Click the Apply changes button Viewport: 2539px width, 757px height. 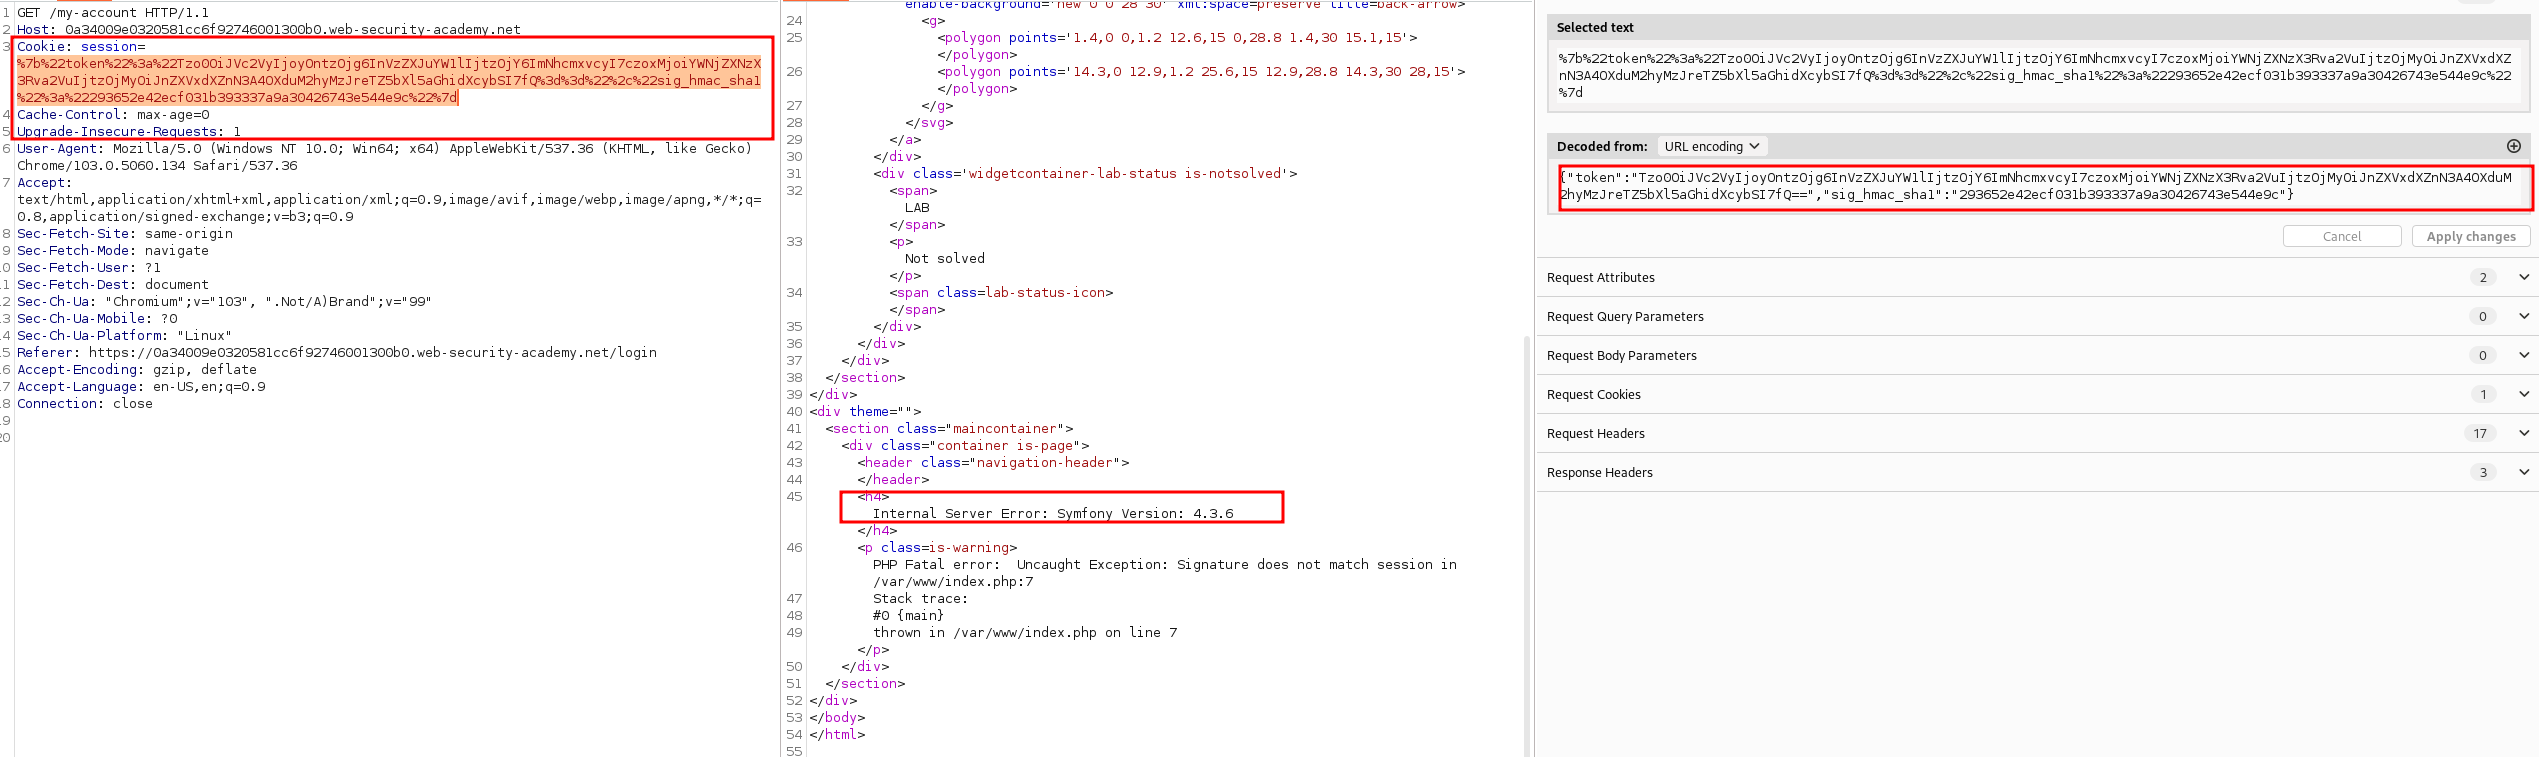pos(2470,236)
